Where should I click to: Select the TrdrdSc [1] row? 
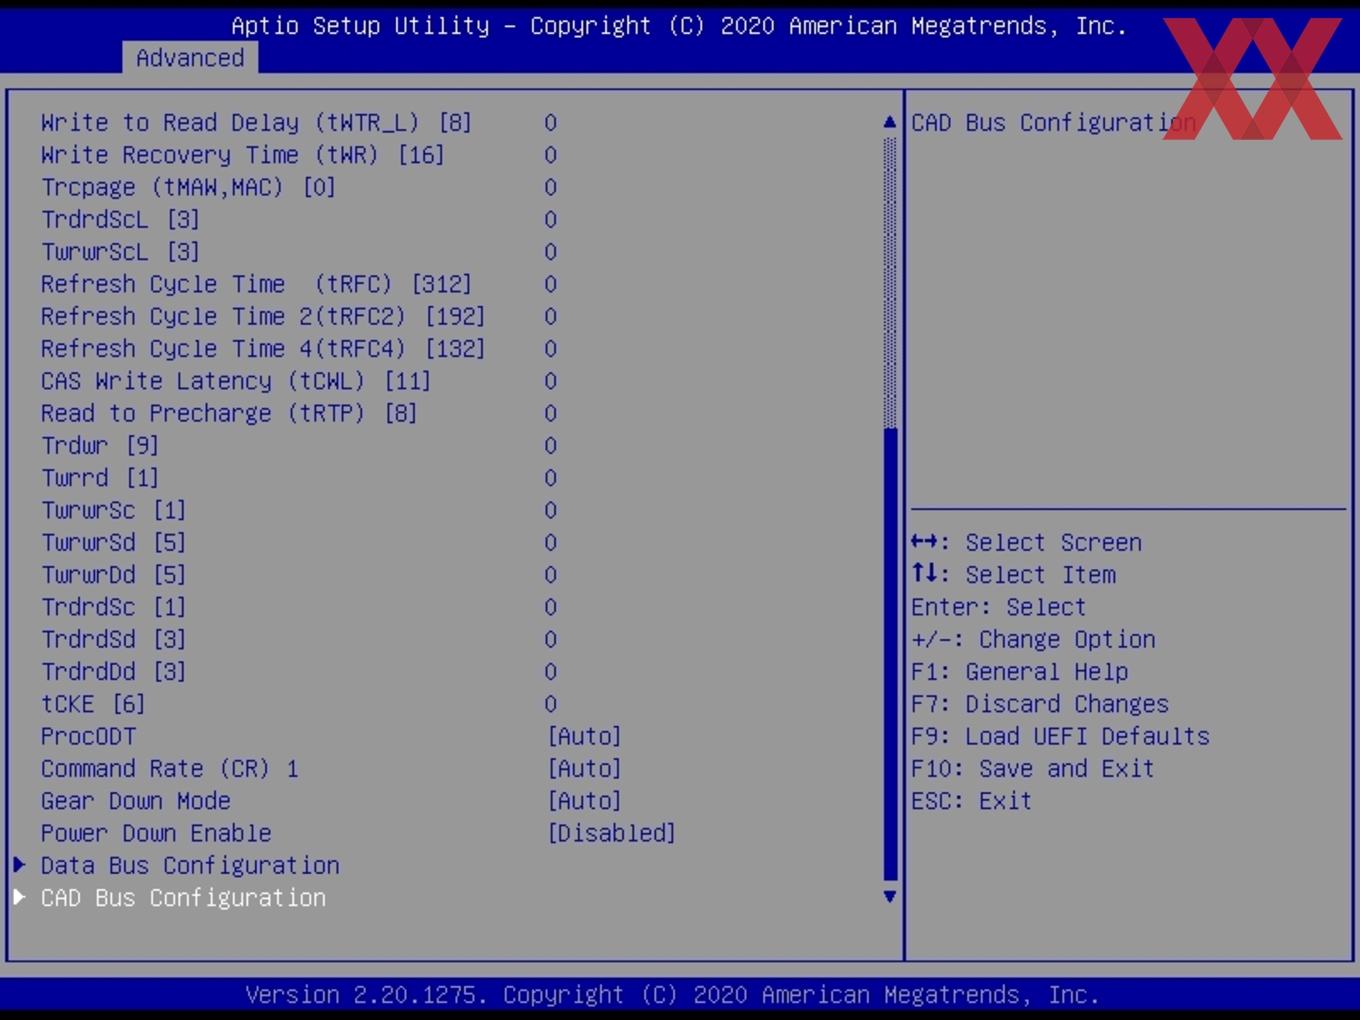point(299,608)
